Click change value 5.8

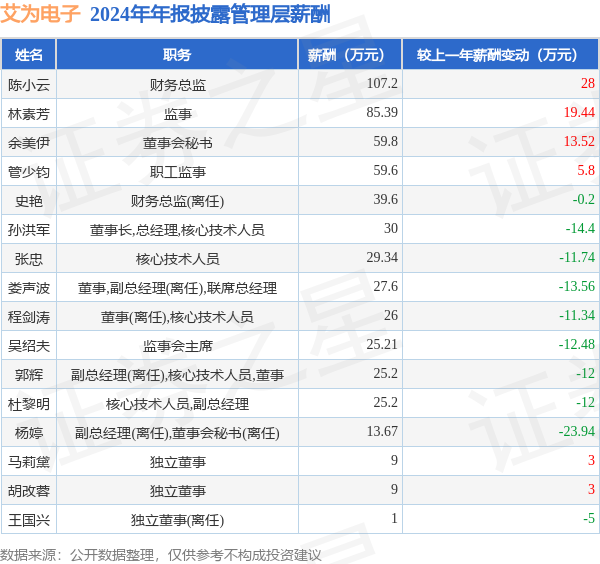pos(586,170)
